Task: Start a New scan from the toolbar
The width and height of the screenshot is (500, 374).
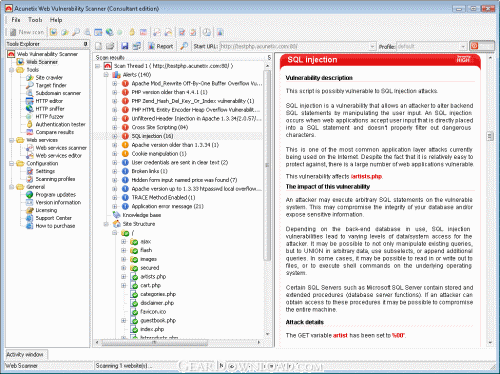Action: (27, 32)
